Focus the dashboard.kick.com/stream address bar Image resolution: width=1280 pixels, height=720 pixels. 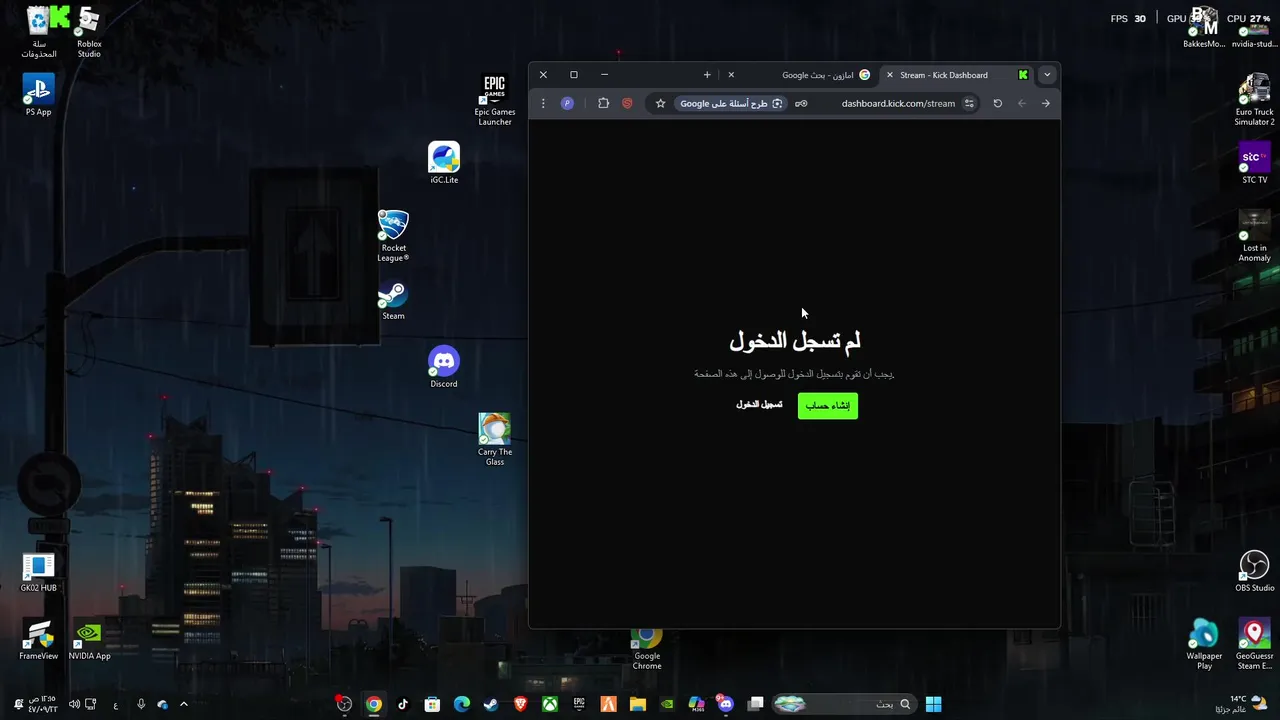coord(897,103)
